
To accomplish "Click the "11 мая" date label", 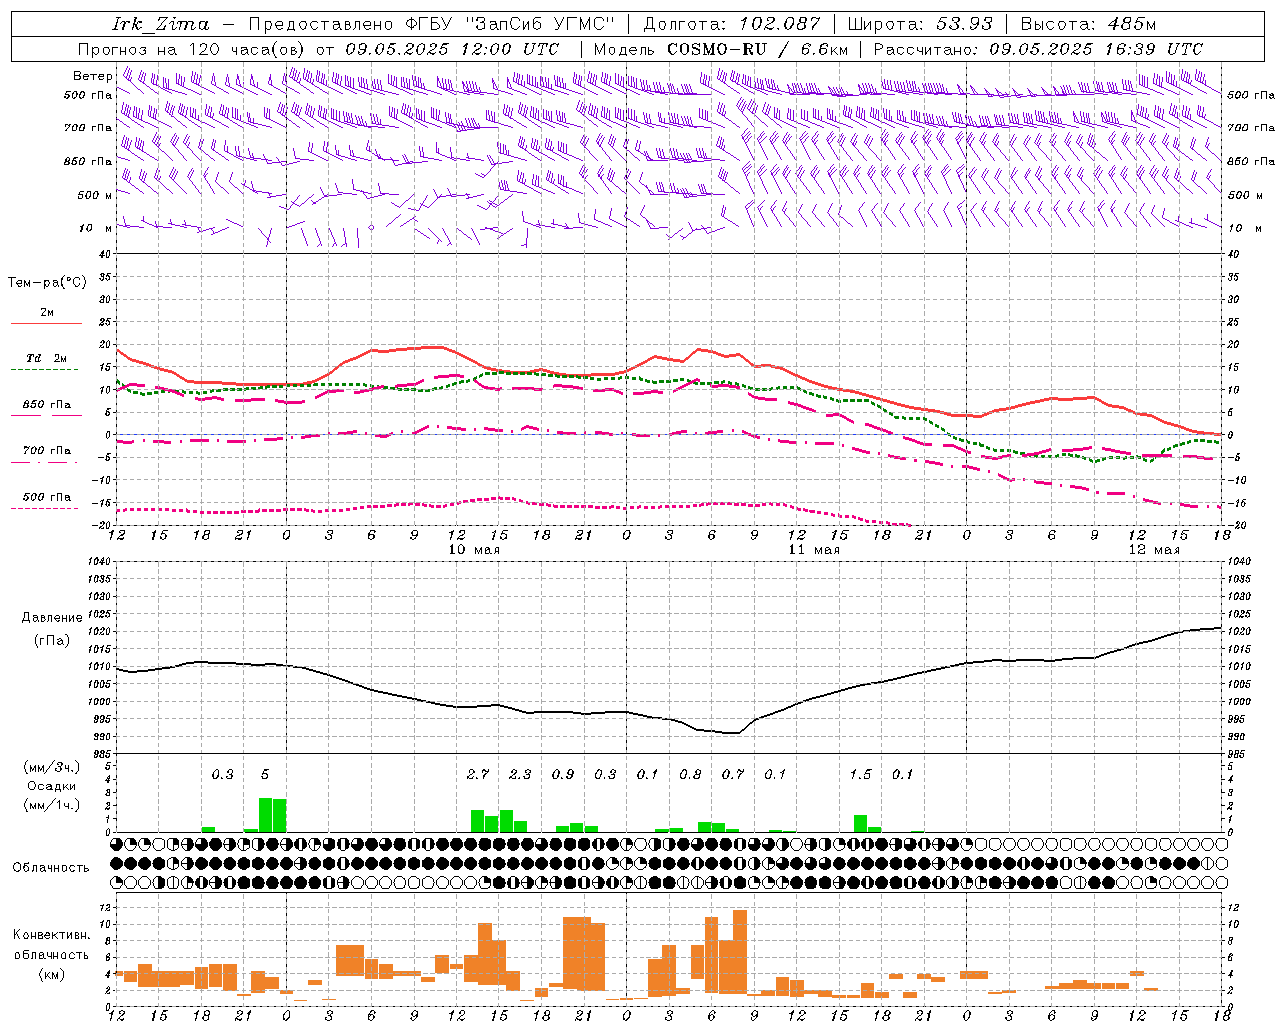I will tap(814, 550).
